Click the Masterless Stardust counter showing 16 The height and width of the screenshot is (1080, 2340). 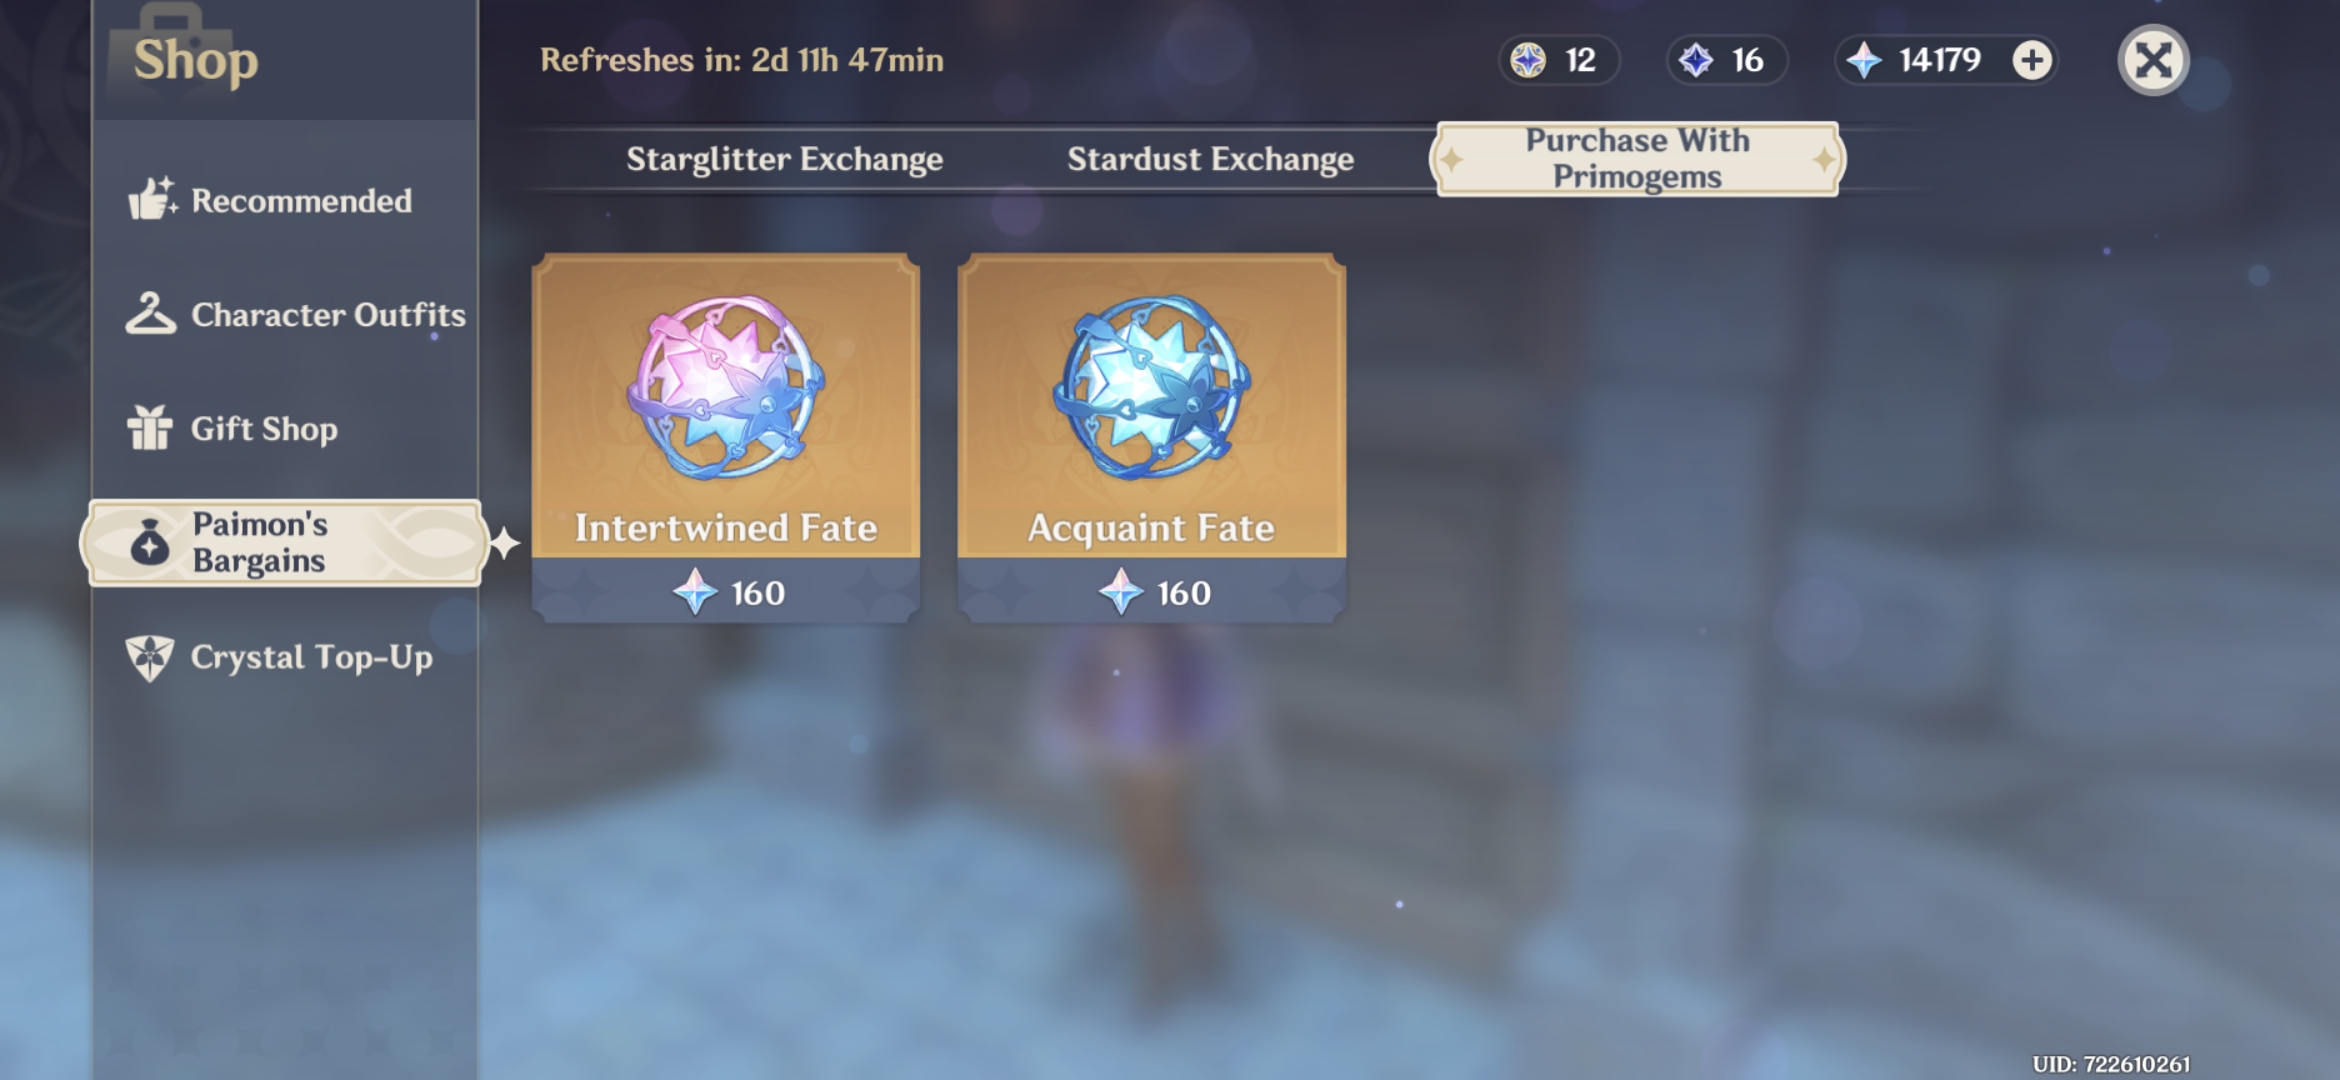pos(1726,60)
